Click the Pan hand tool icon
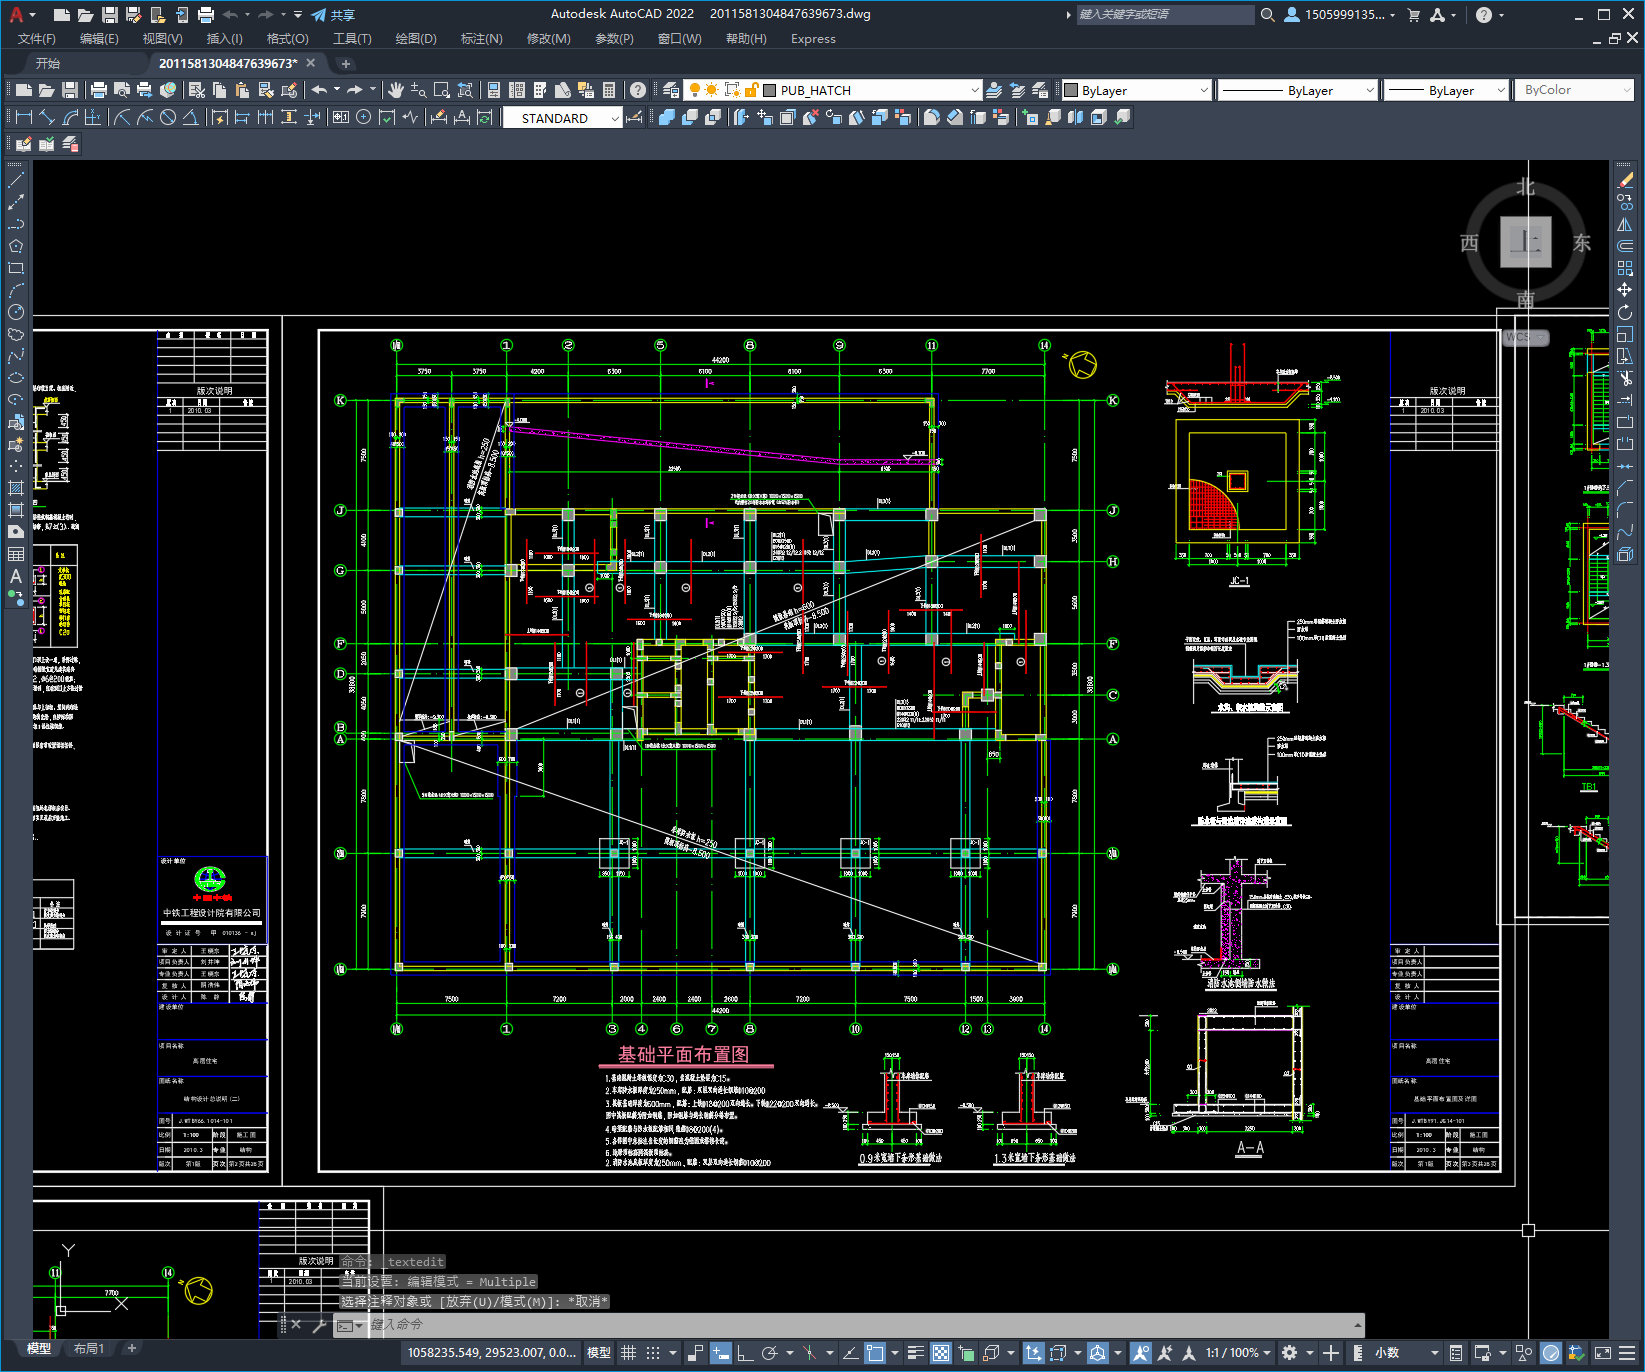The width and height of the screenshot is (1645, 1372). coord(396,90)
